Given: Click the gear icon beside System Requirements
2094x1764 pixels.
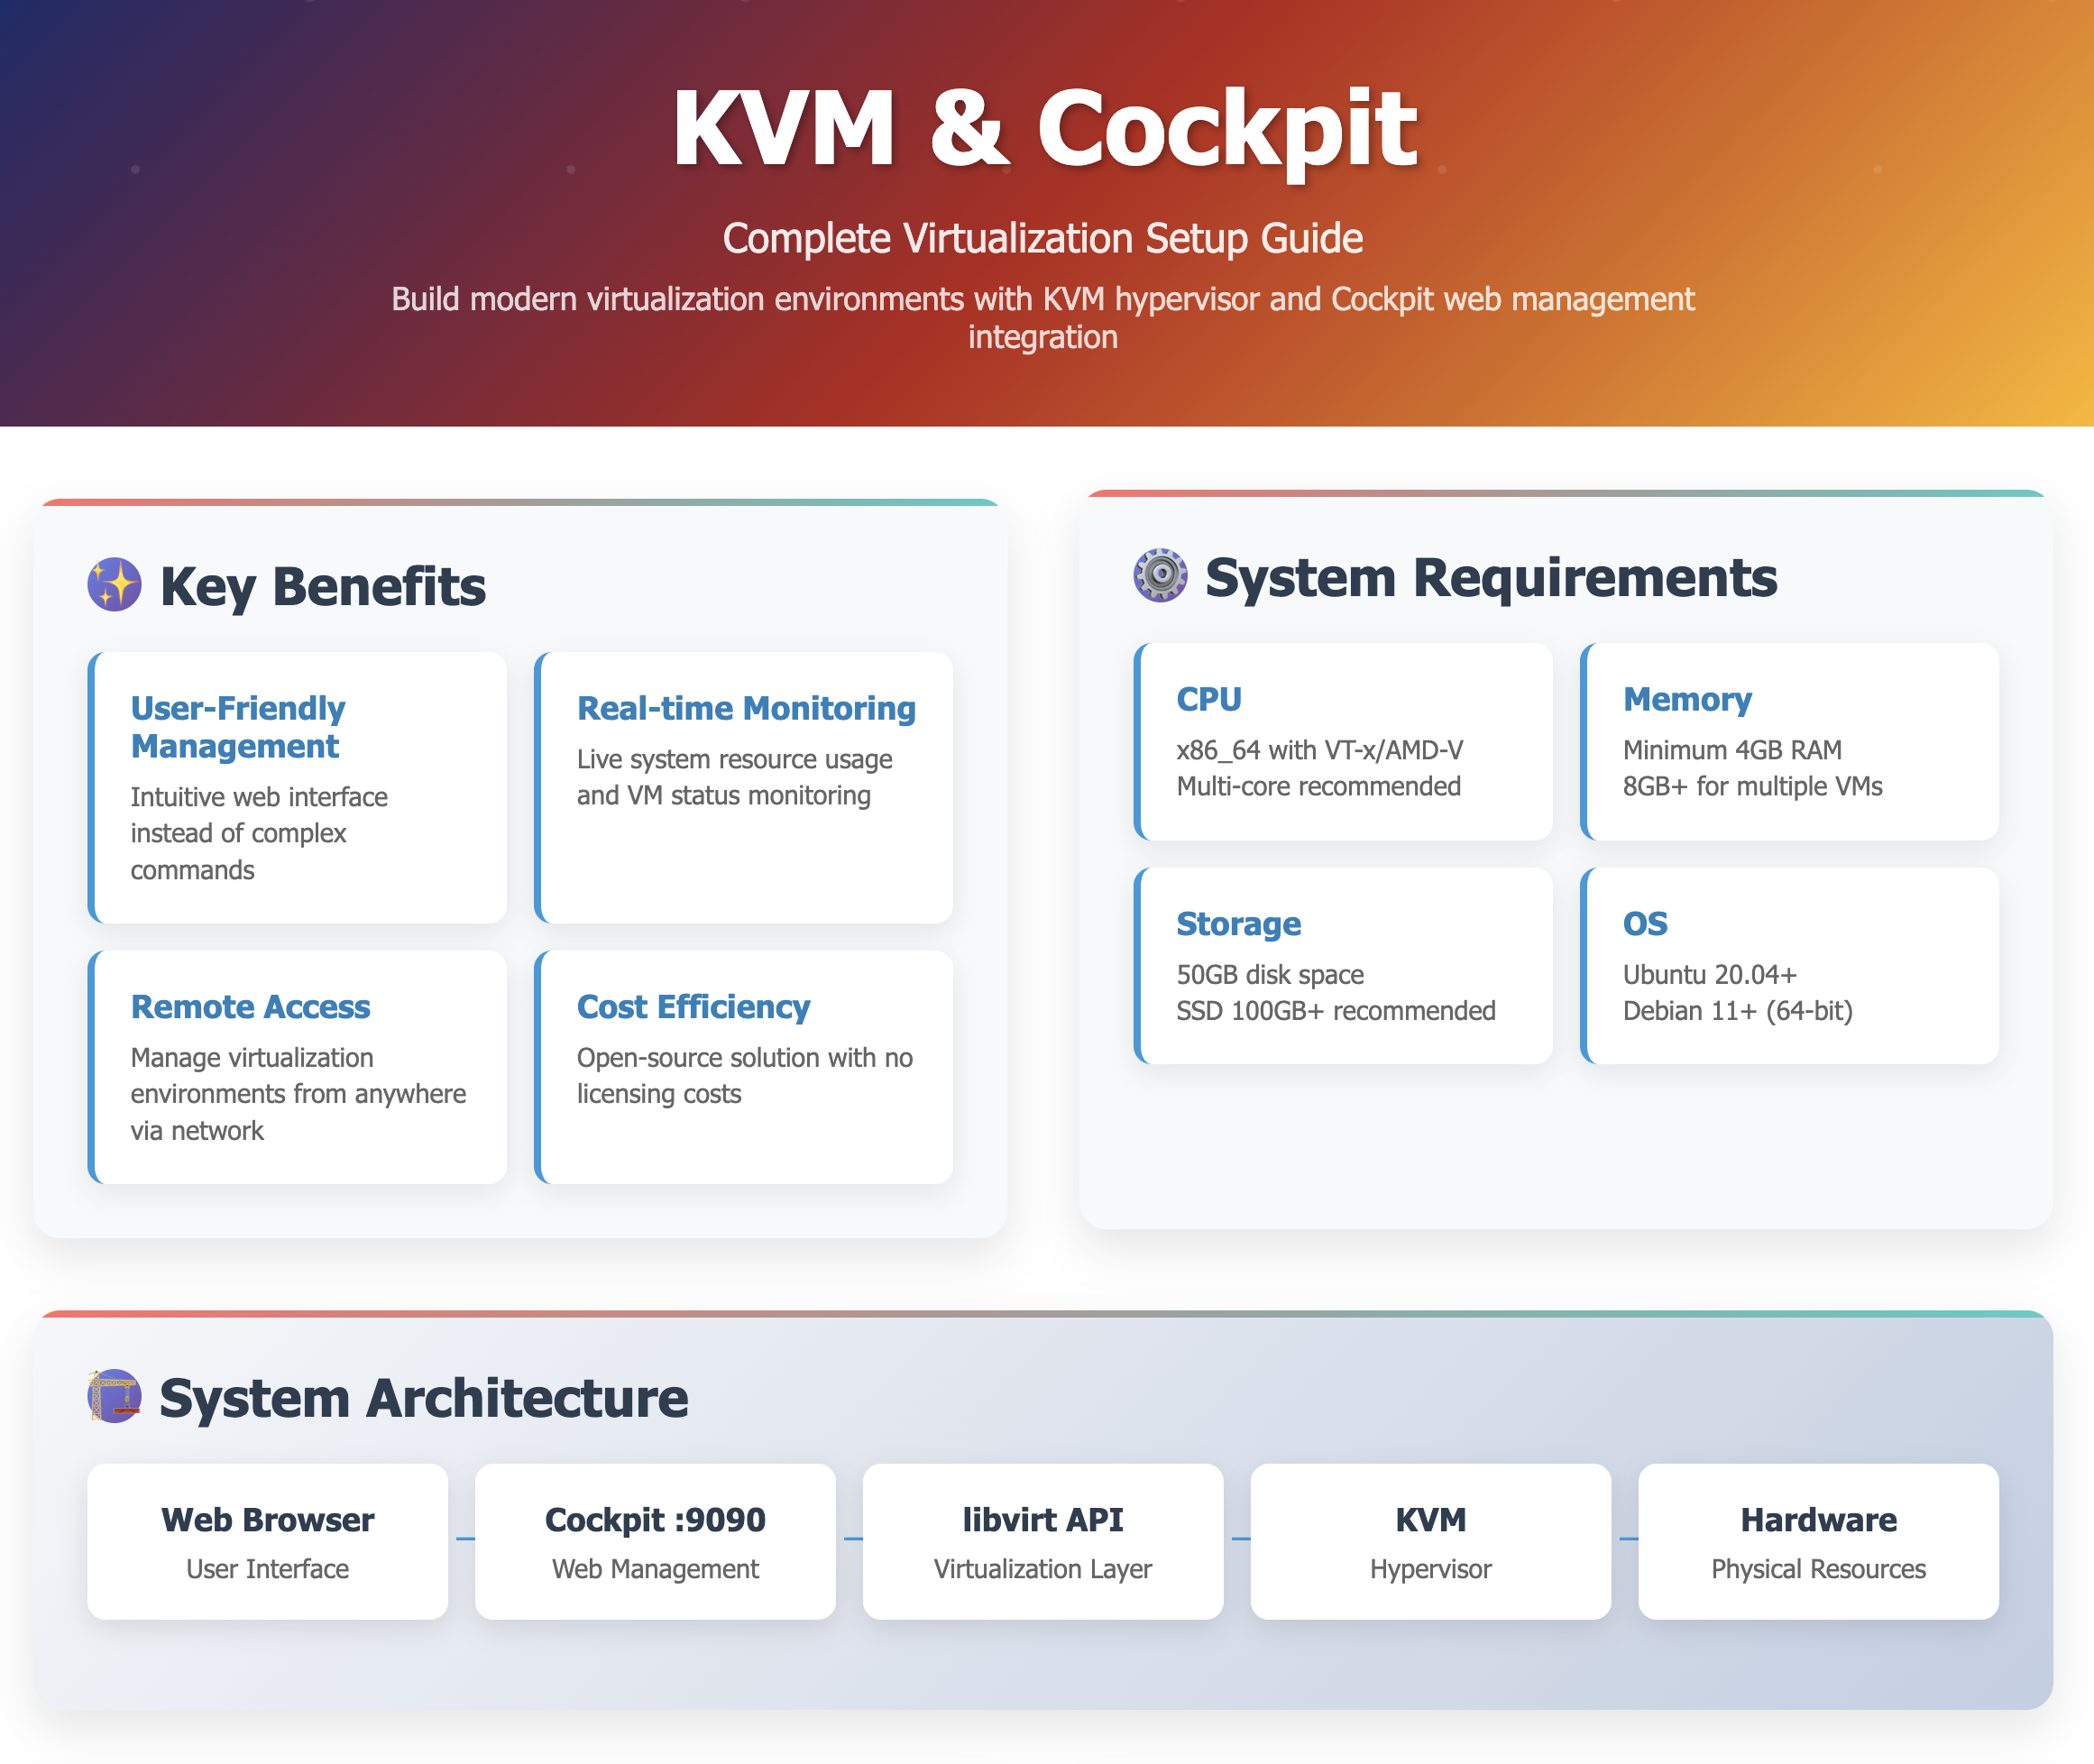Looking at the screenshot, I should click(1160, 576).
